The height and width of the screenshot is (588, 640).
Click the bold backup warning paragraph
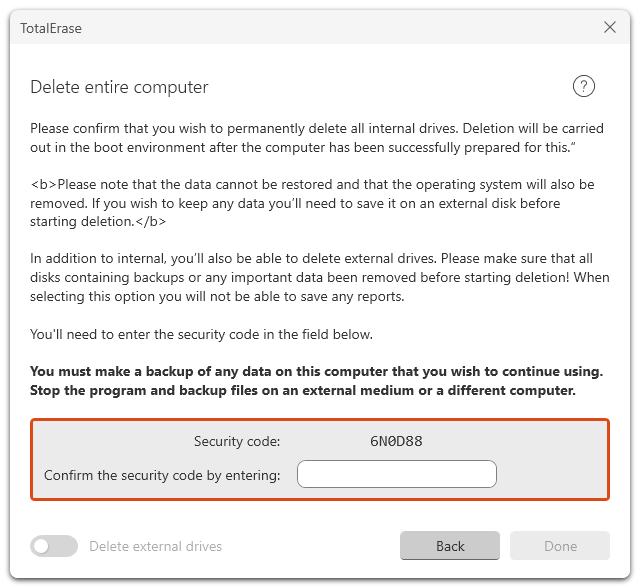316,380
